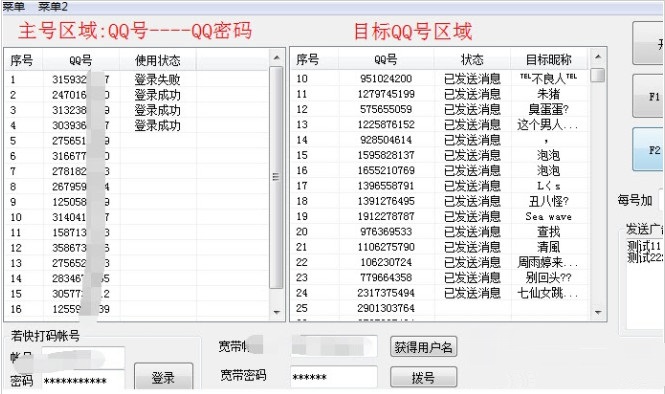Focus the 宽带密码 input field
665x394 pixels.
pyautogui.click(x=334, y=377)
